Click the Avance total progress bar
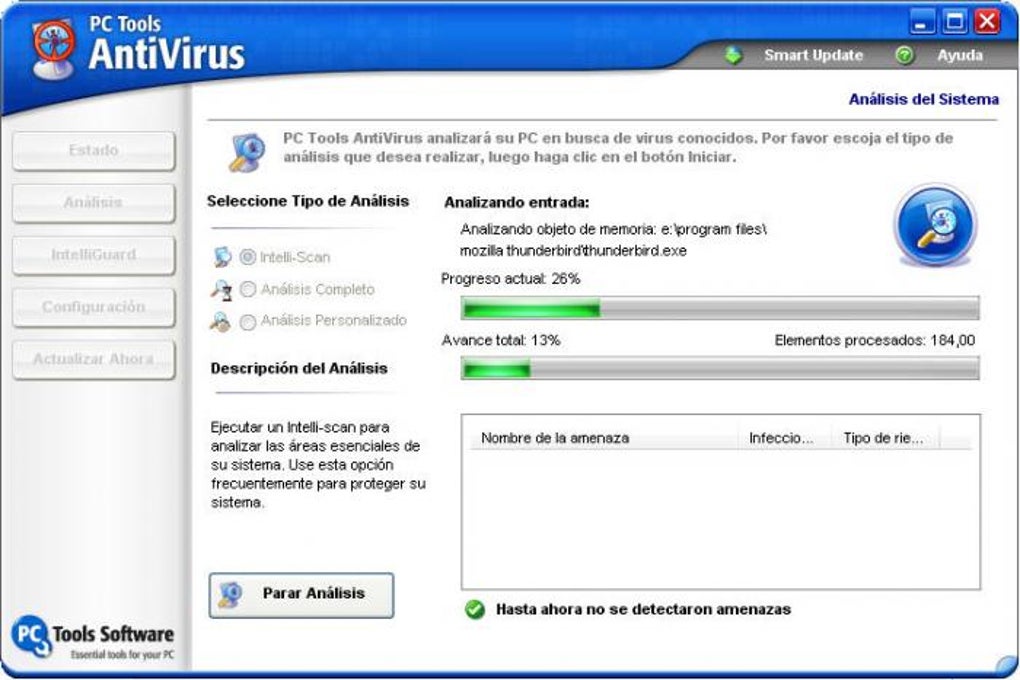 click(x=720, y=369)
